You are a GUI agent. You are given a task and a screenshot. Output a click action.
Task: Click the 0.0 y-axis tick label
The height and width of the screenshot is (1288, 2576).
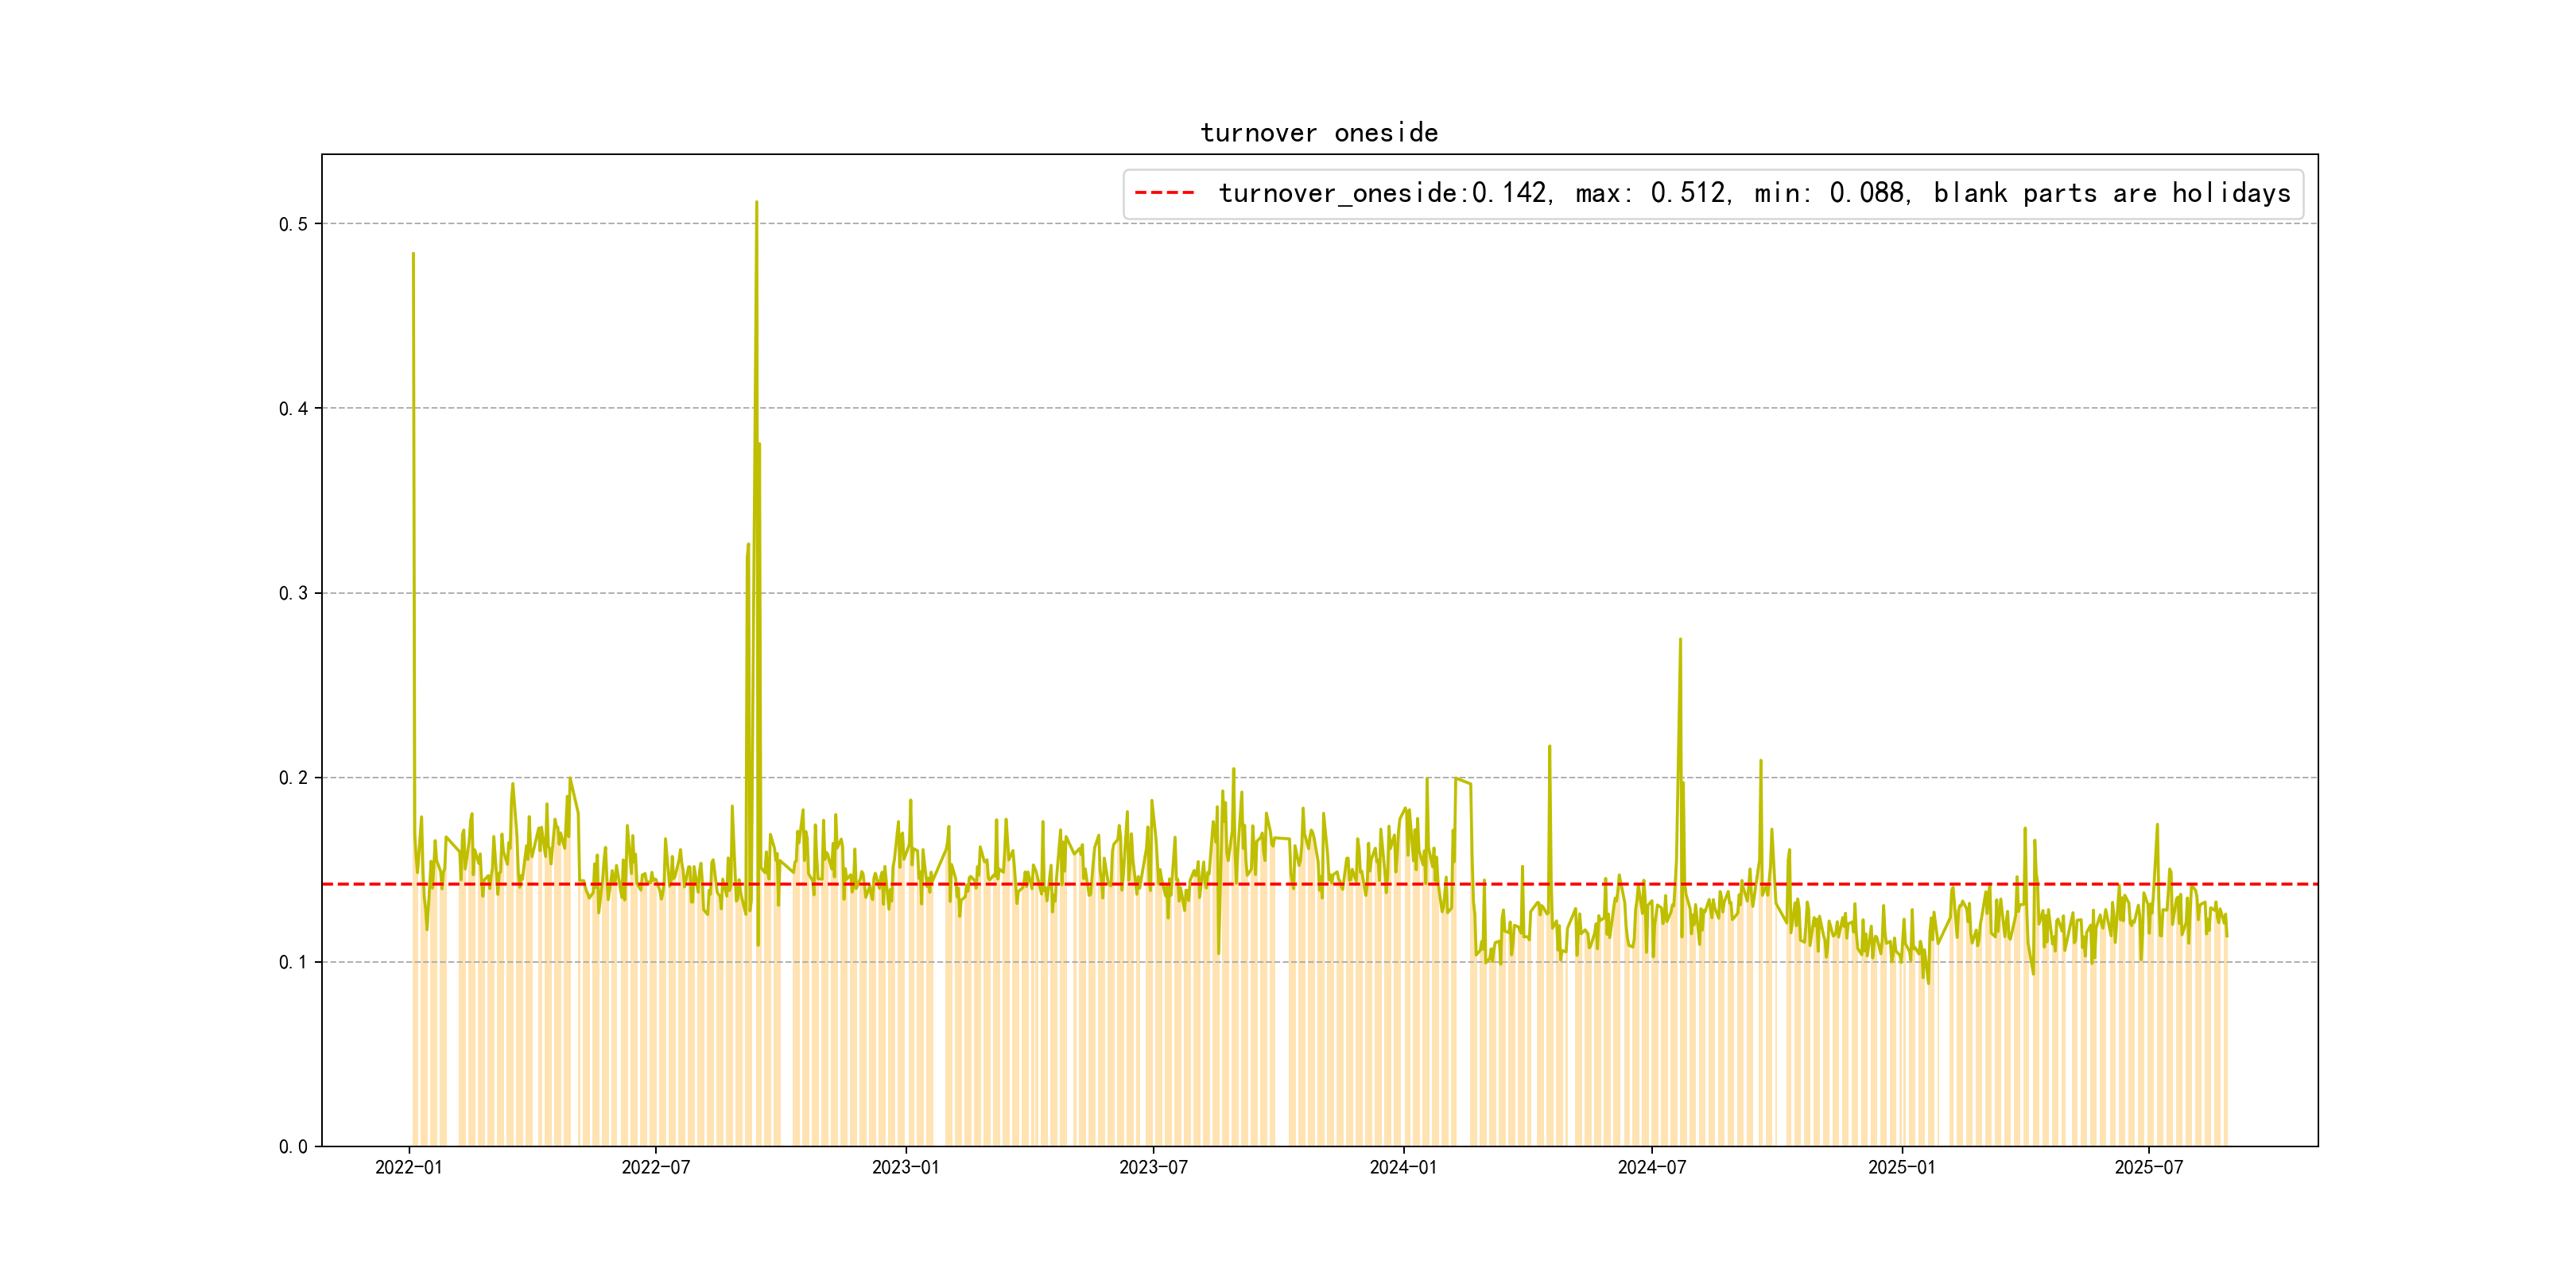click(293, 1147)
